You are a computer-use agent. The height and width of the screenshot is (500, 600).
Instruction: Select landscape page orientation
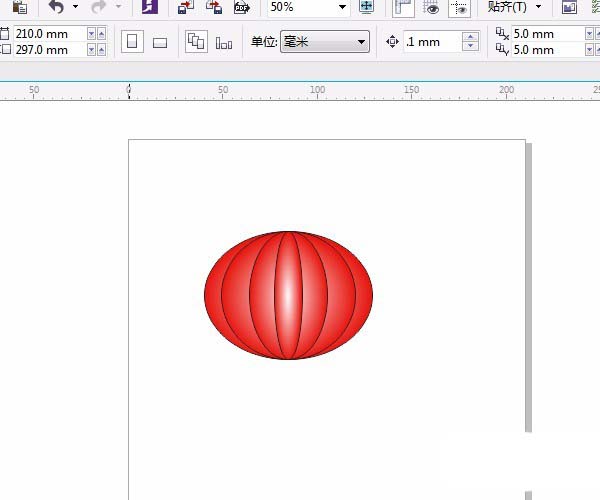[160, 42]
